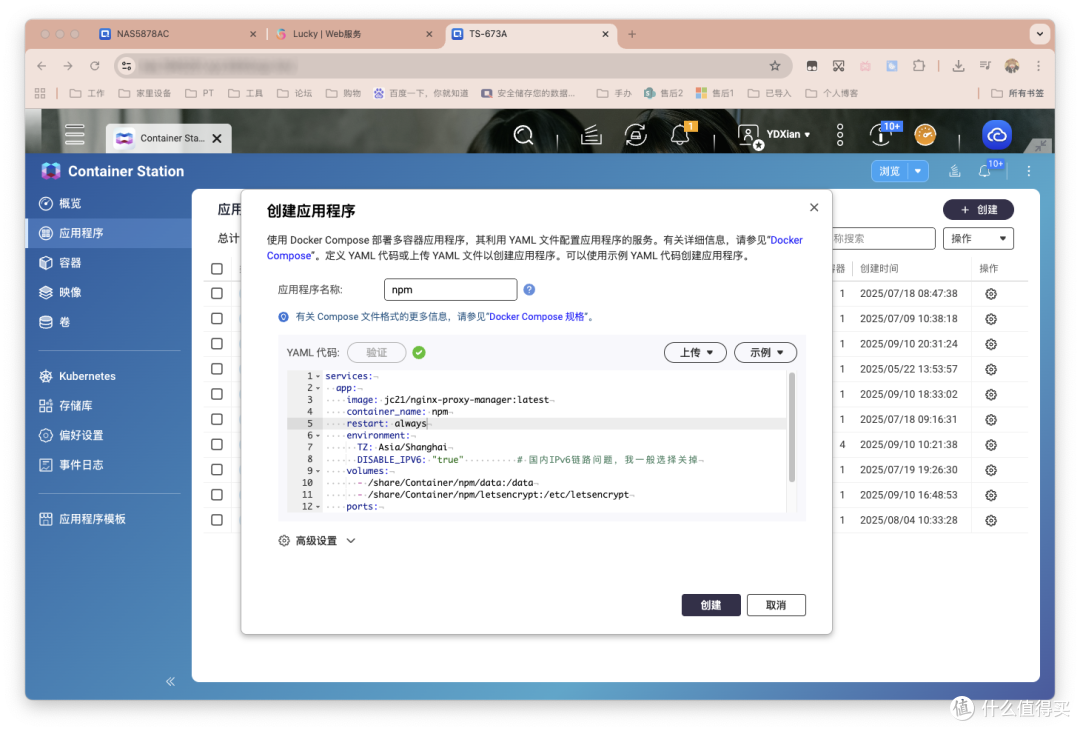Expand the 高级设置 advanced settings section
This screenshot has height=731, width=1080.
pyautogui.click(x=317, y=541)
